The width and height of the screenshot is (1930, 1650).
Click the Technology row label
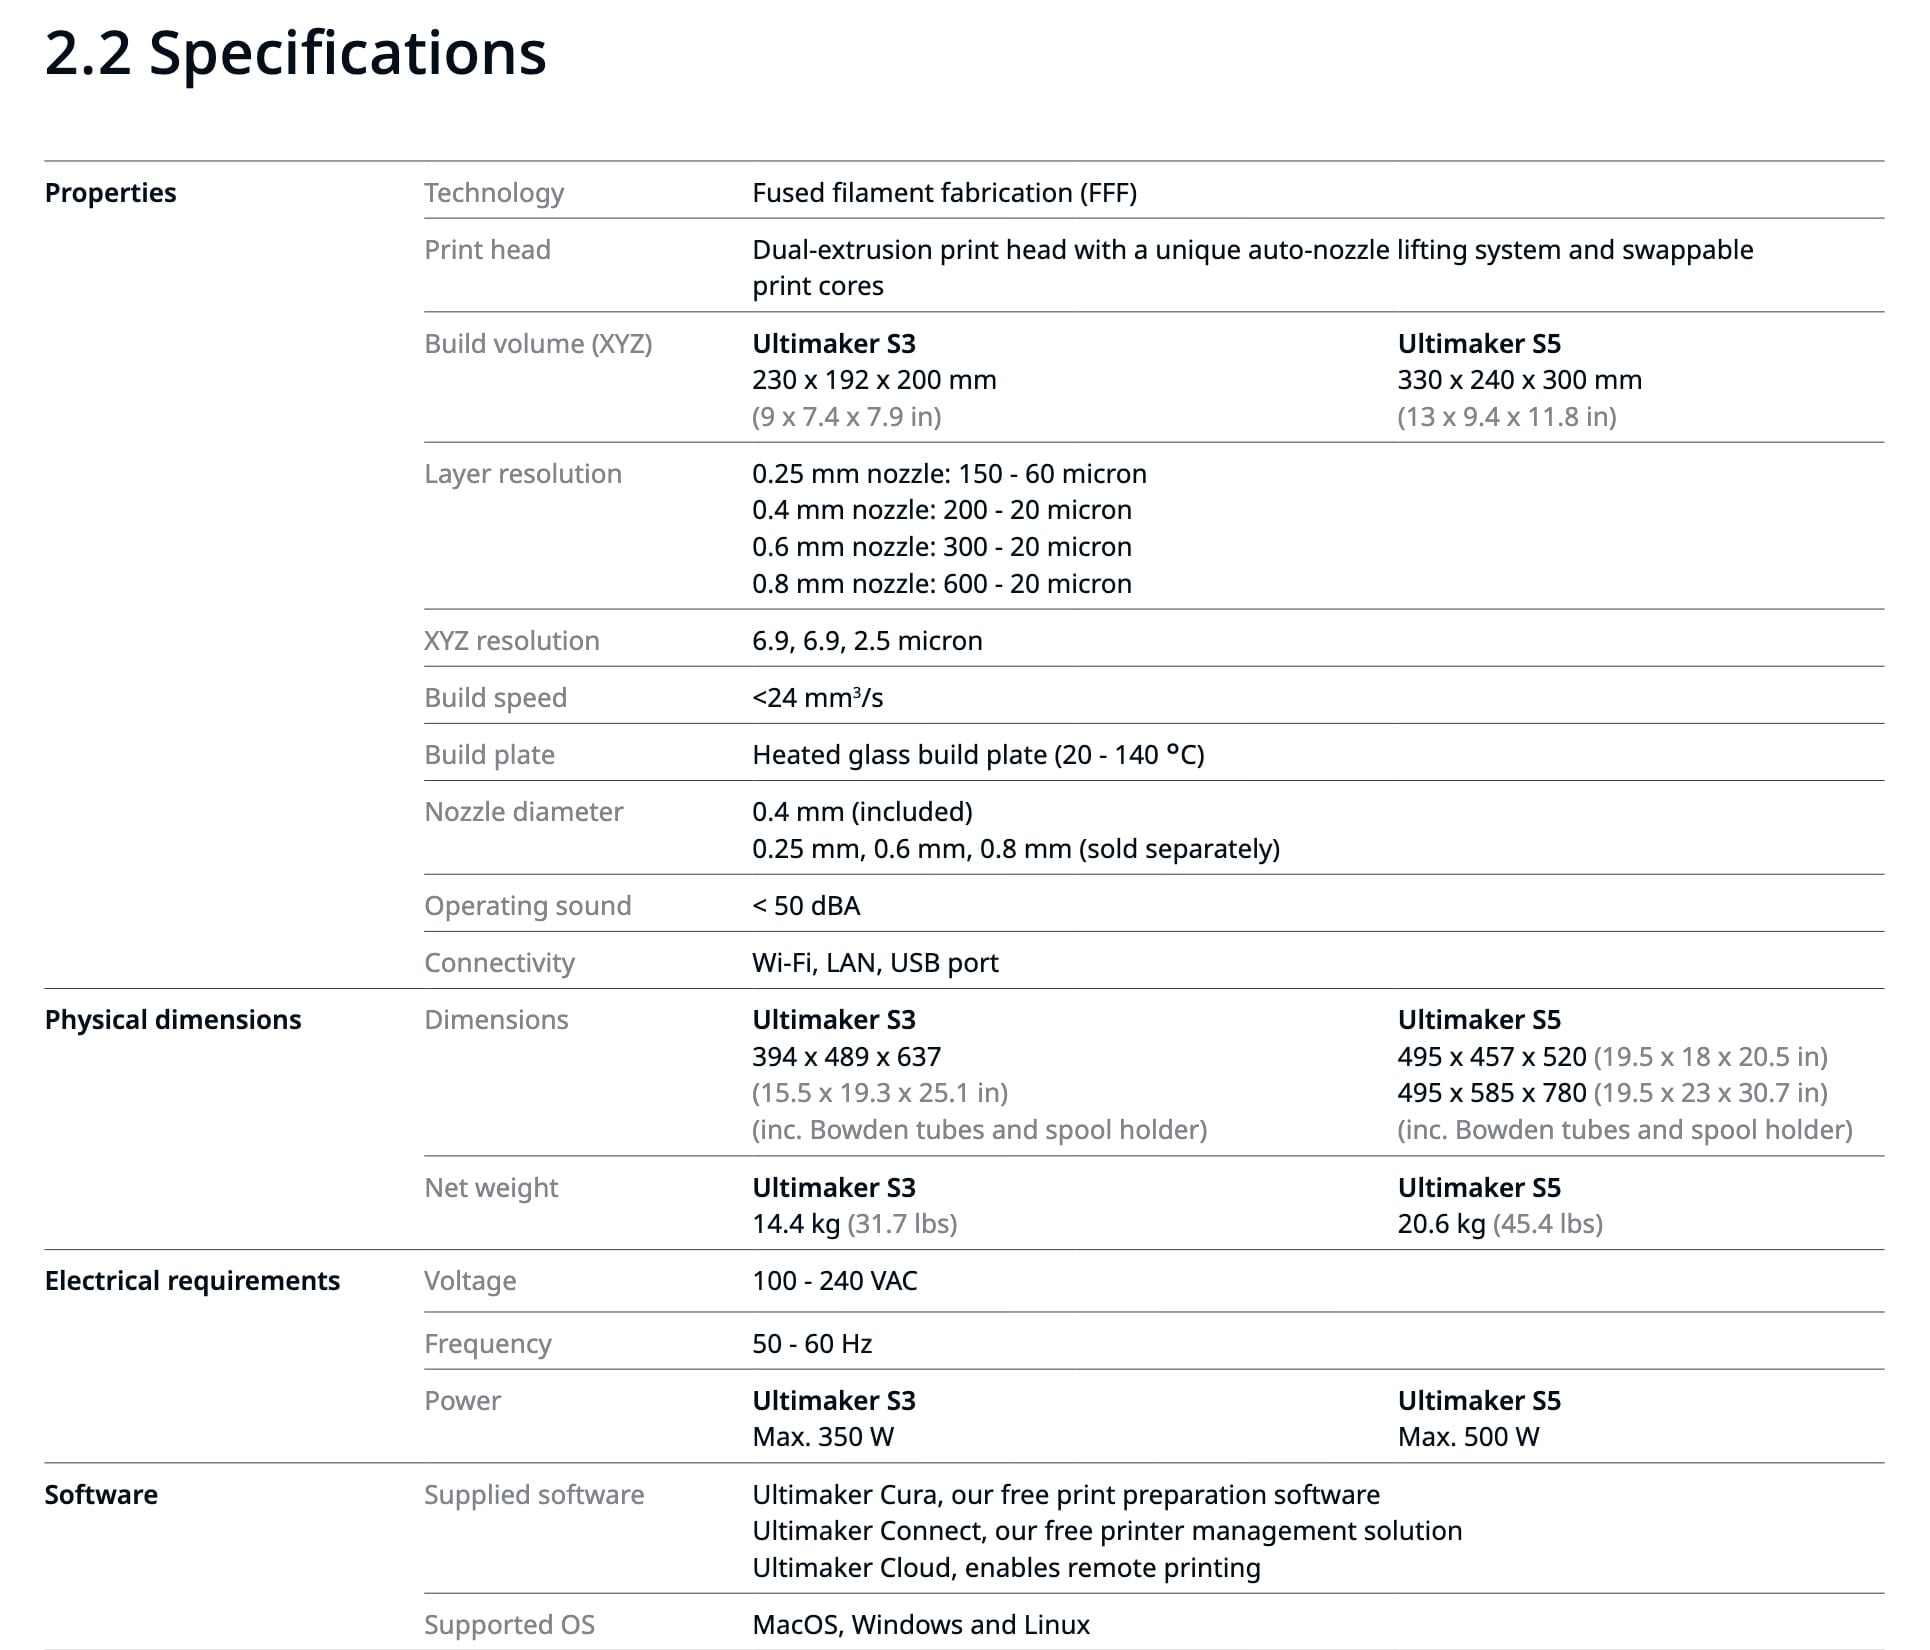494,193
